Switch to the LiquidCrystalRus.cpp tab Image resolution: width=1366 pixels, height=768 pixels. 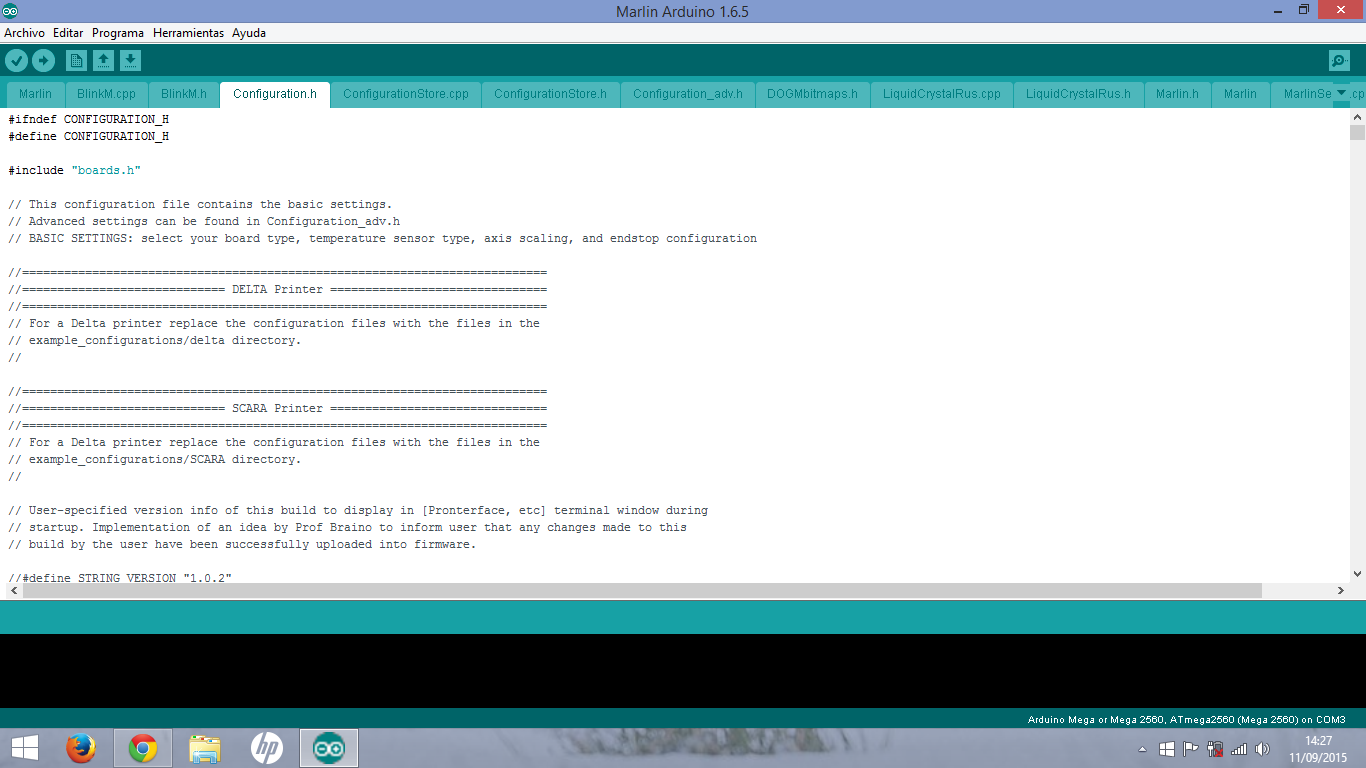coord(942,94)
